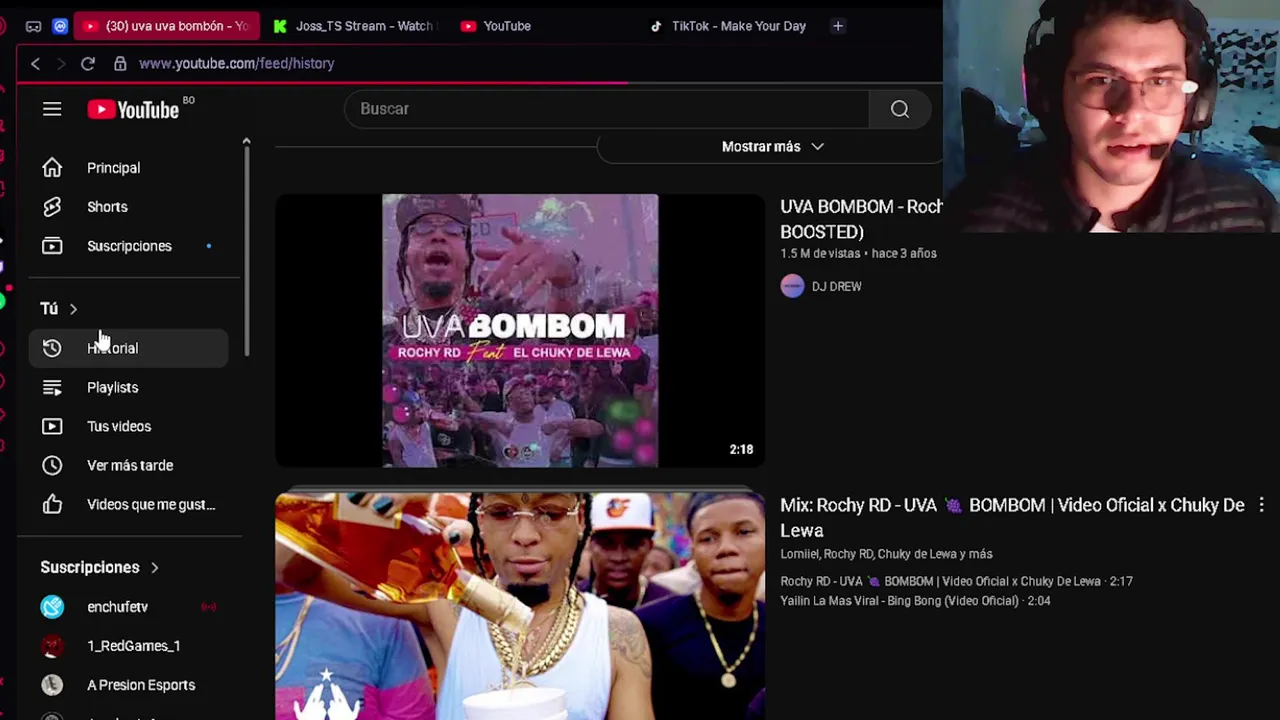Click the live indicator next to enchufetv
This screenshot has width=1280, height=720.
tap(209, 607)
